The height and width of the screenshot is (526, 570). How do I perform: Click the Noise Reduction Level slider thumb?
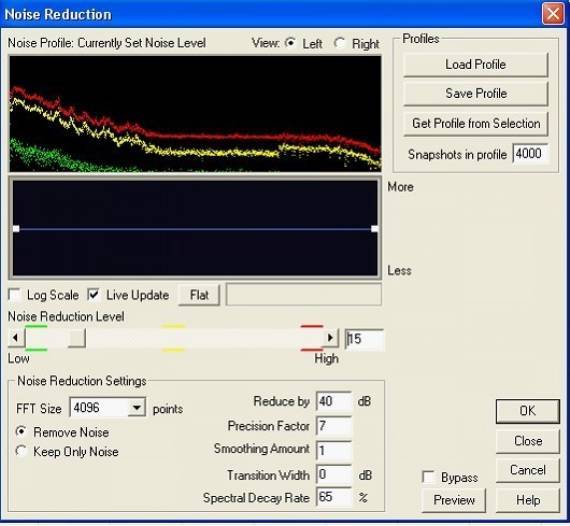point(77,338)
